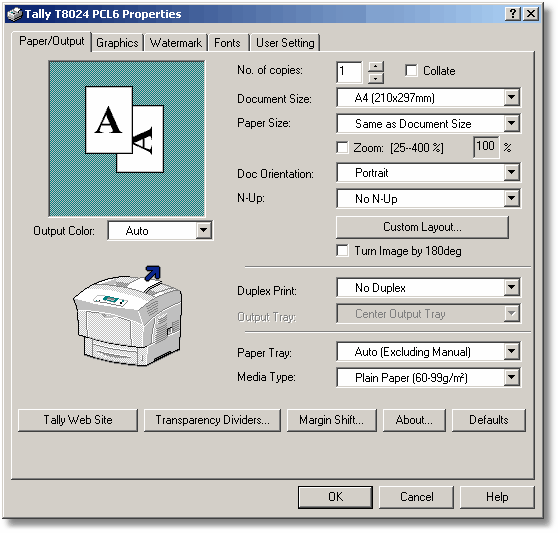Screen dimensions: 558x533
Task: Click the Help button
Action: (497, 497)
